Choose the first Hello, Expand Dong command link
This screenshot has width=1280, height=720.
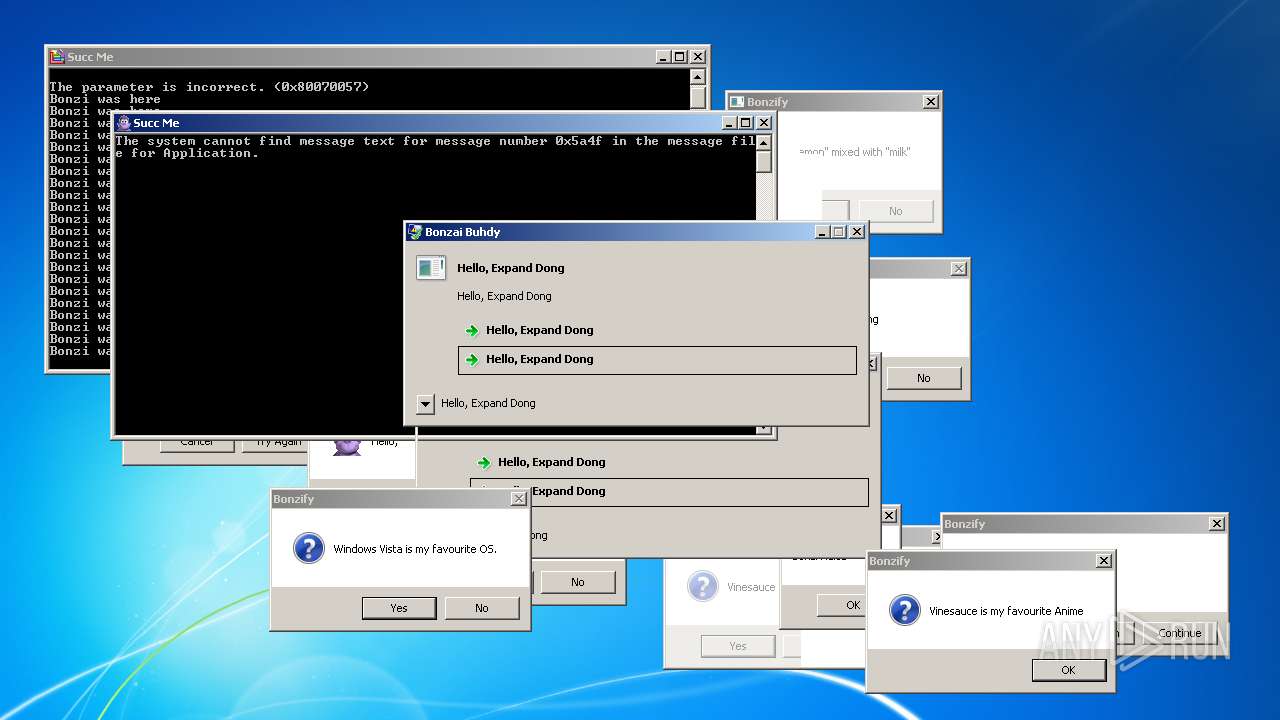[657, 330]
